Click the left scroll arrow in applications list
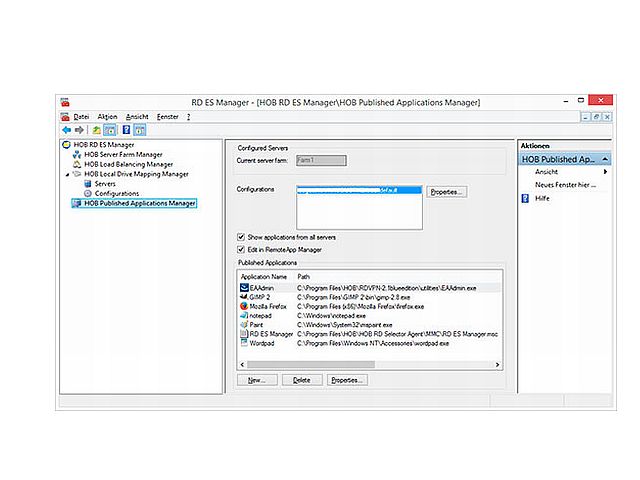Image resolution: width=640 pixels, height=480 pixels. click(242, 364)
